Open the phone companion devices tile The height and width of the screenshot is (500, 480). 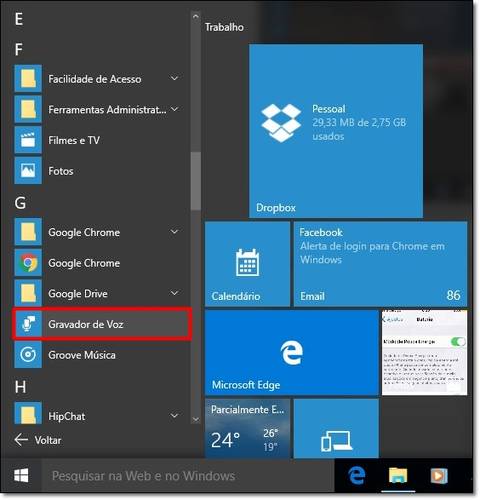tap(336, 428)
